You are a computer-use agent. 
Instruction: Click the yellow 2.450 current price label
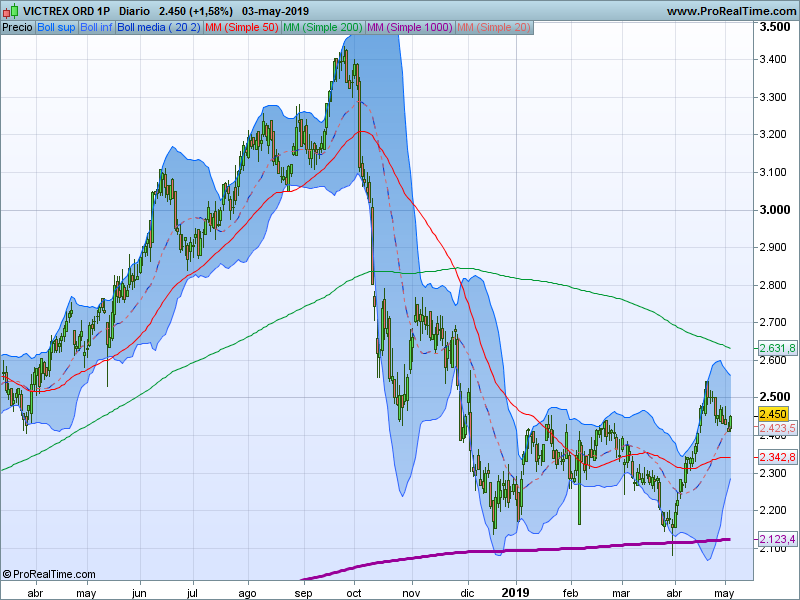pyautogui.click(x=773, y=414)
